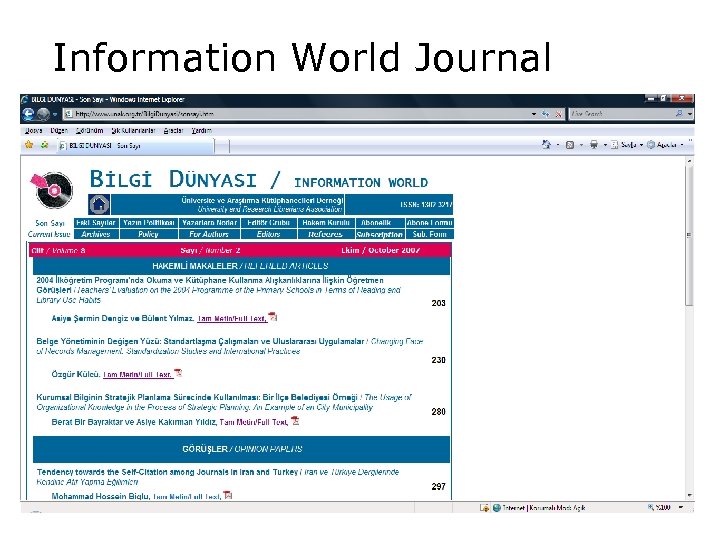Open full text for Mohammad Hossein Biglu article
The height and width of the screenshot is (540, 720).
coord(187,496)
